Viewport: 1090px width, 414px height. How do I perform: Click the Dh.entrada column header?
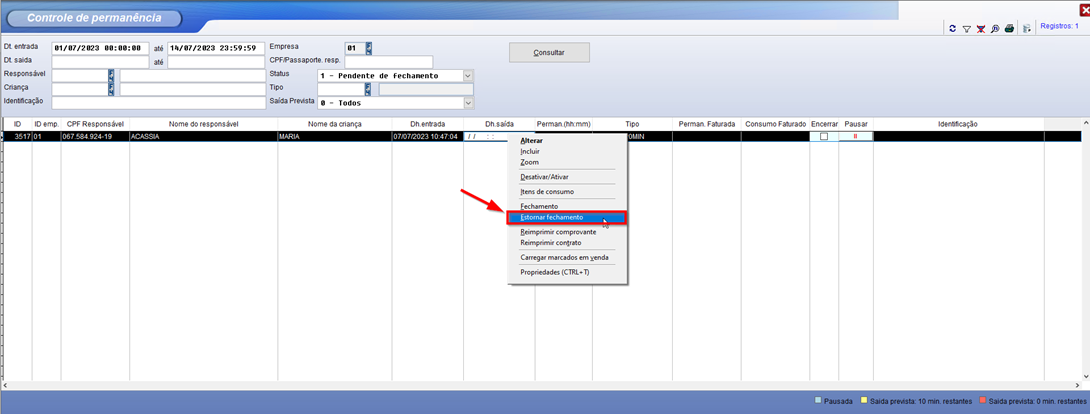[x=428, y=124]
